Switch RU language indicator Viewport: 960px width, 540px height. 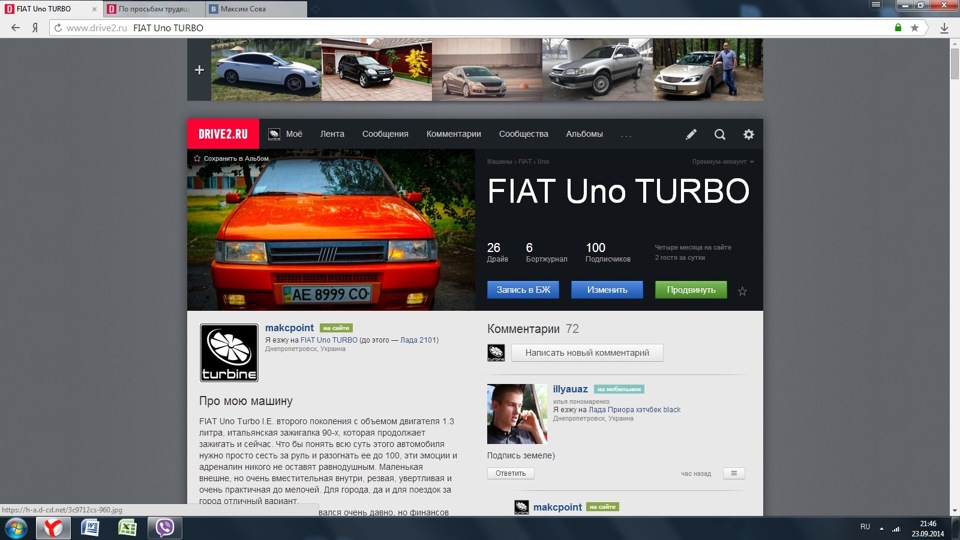[865, 527]
